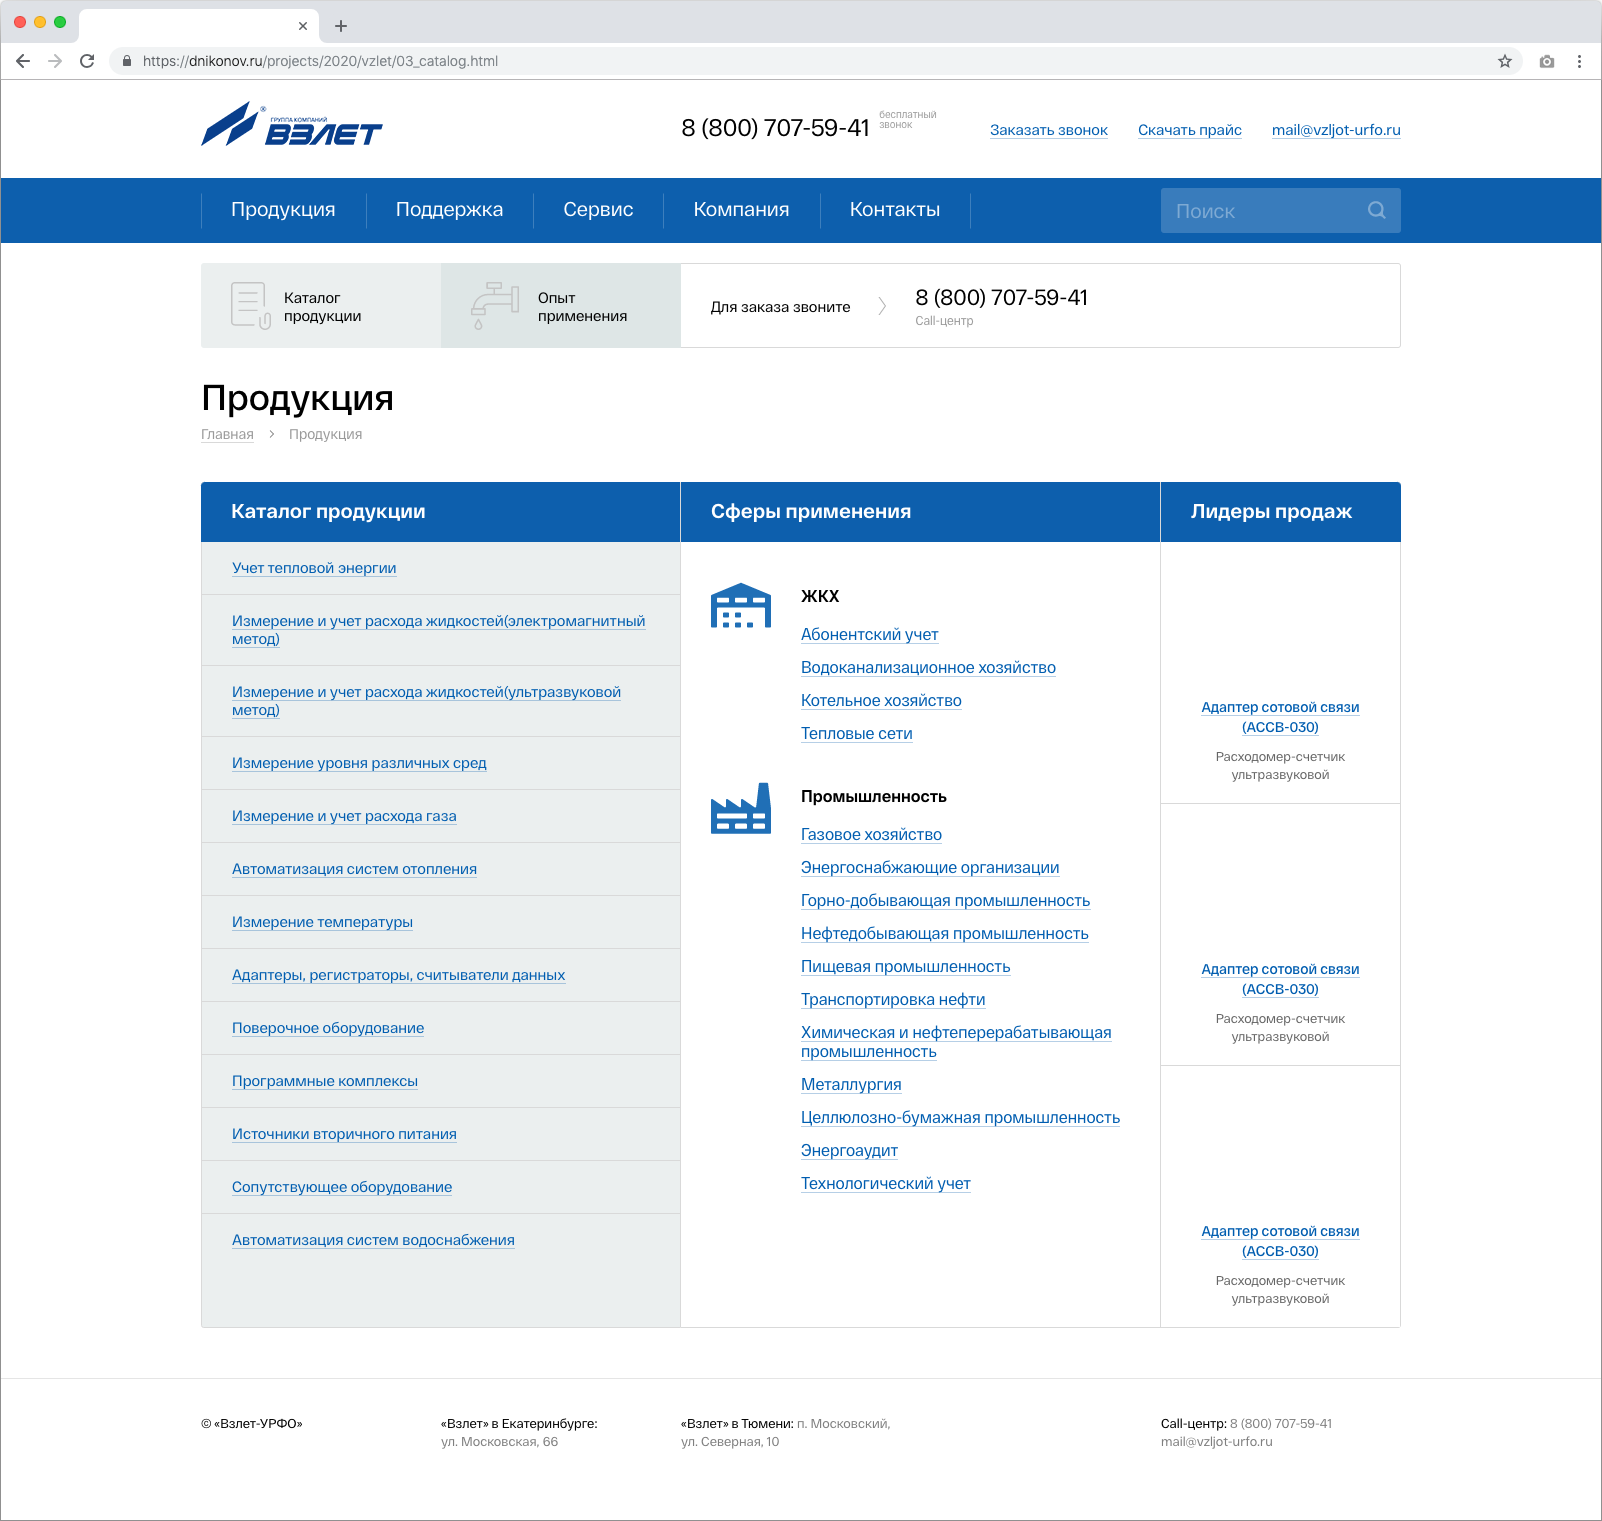The image size is (1602, 1521).
Task: Download the price list via Скачать прайс
Action: coord(1189,130)
